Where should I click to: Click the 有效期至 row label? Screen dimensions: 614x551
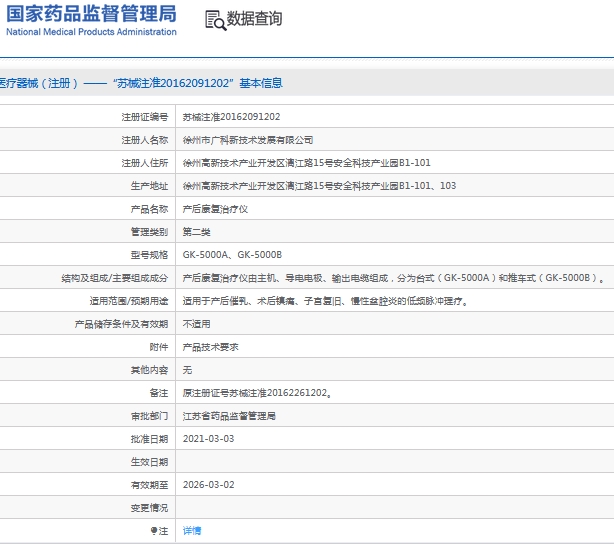click(149, 485)
